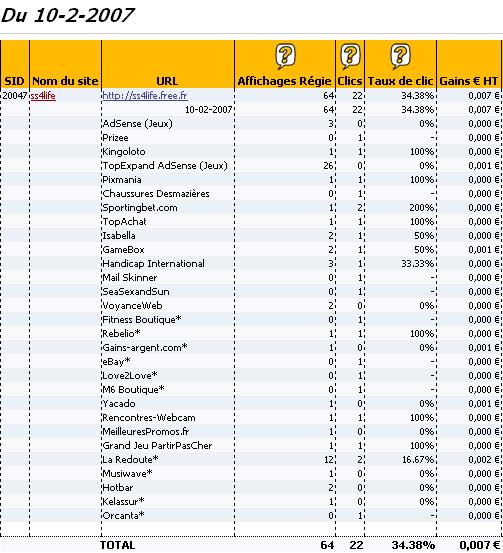Click the VoyanceWeb row label

[x=132, y=306]
